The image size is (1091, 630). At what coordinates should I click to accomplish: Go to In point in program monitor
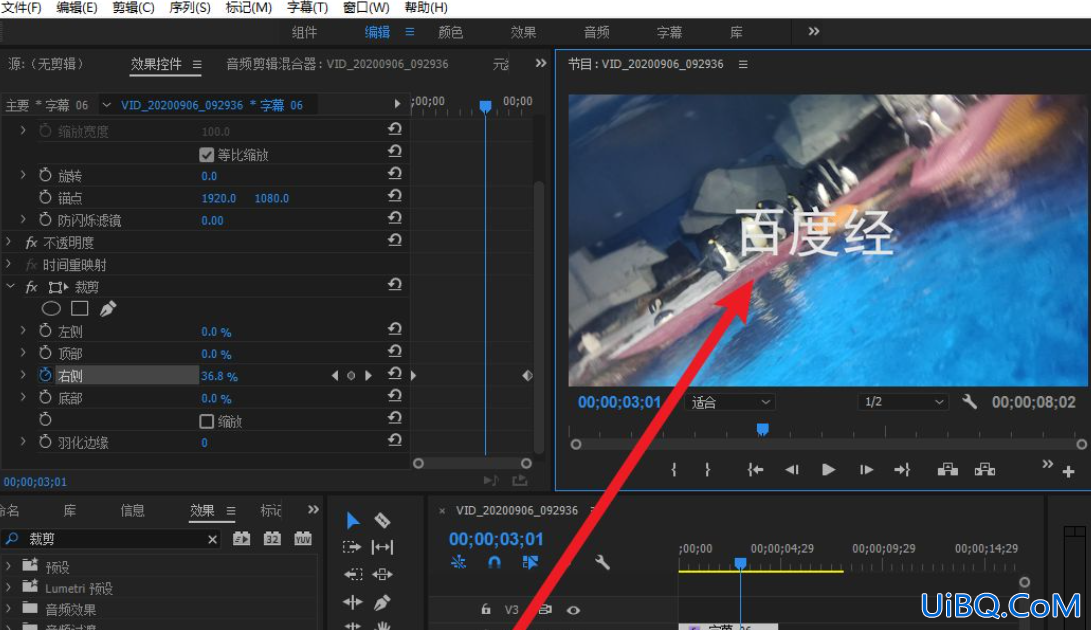(x=755, y=470)
